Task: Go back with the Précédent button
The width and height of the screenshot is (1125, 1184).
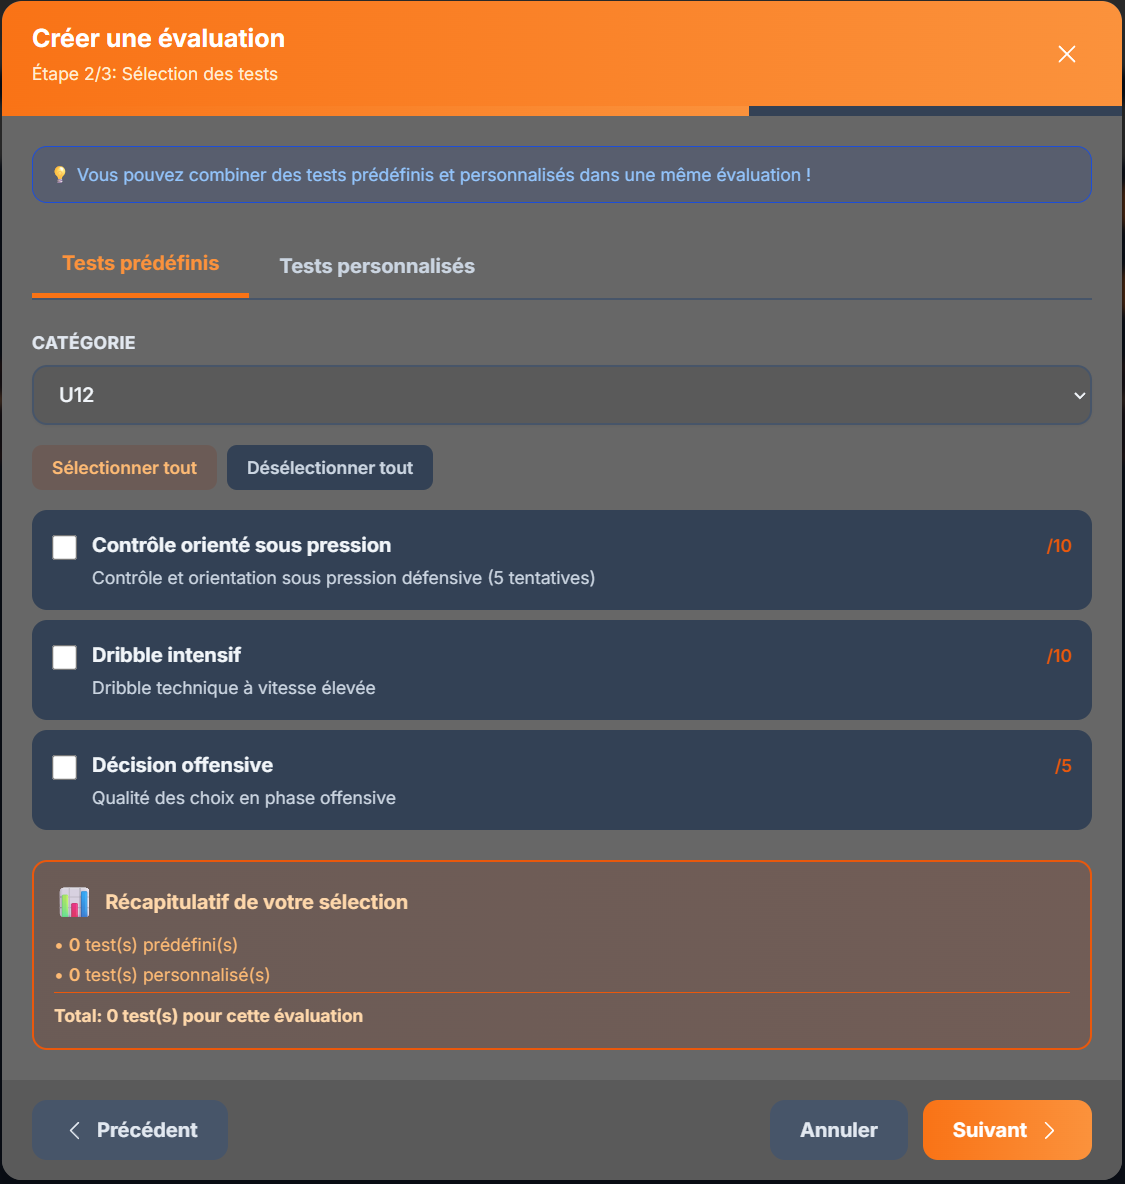Action: pos(129,1129)
